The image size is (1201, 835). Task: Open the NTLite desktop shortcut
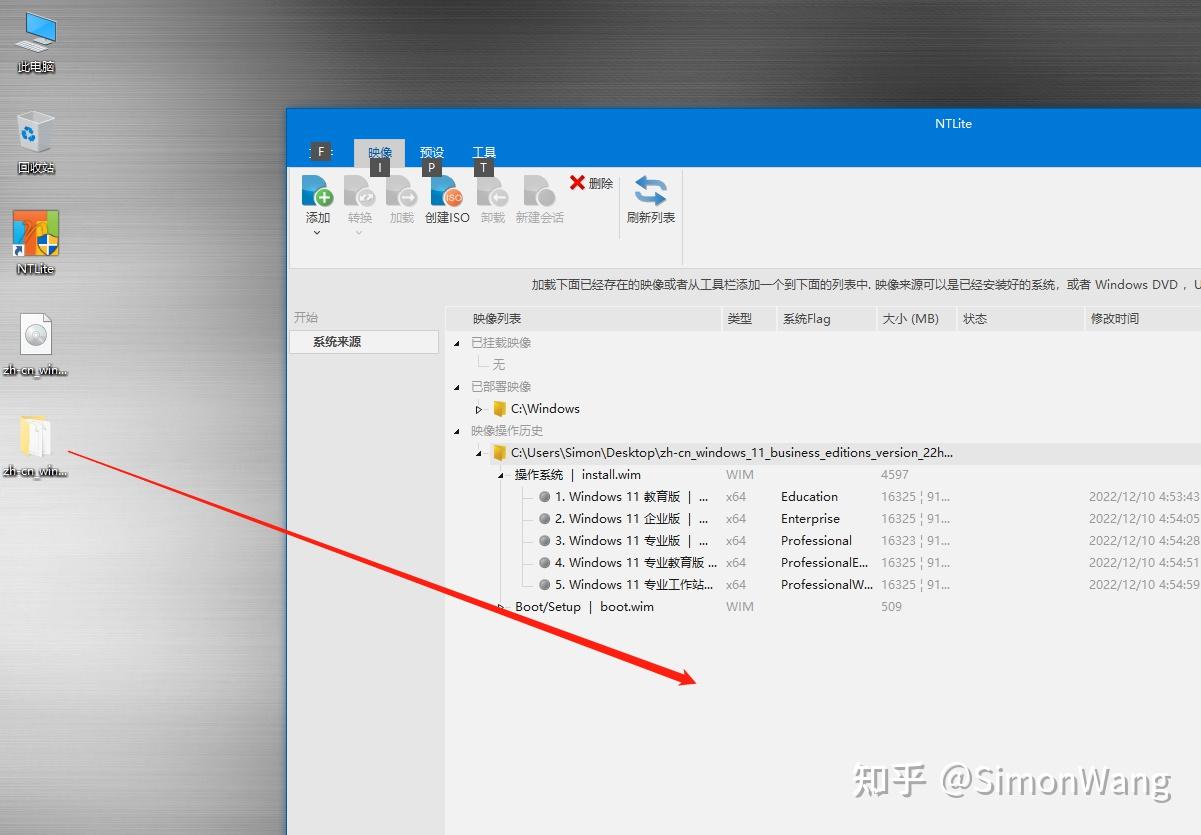(35, 230)
